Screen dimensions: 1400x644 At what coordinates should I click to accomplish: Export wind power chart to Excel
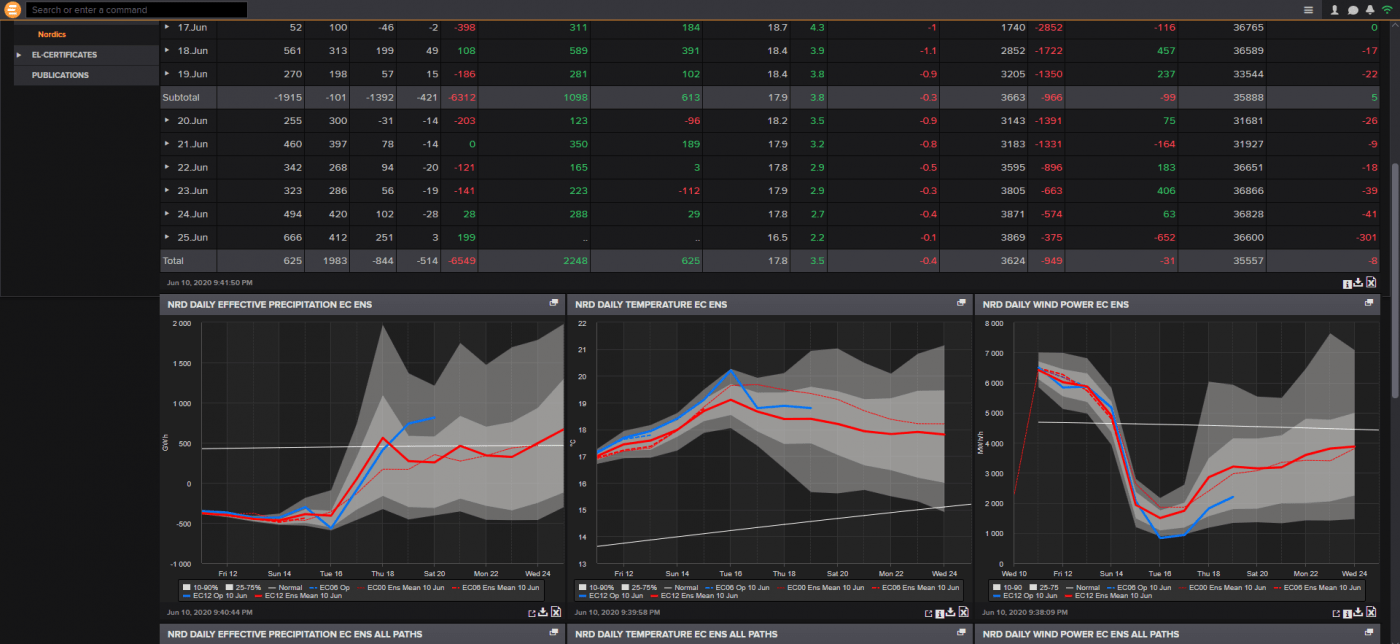click(1371, 612)
